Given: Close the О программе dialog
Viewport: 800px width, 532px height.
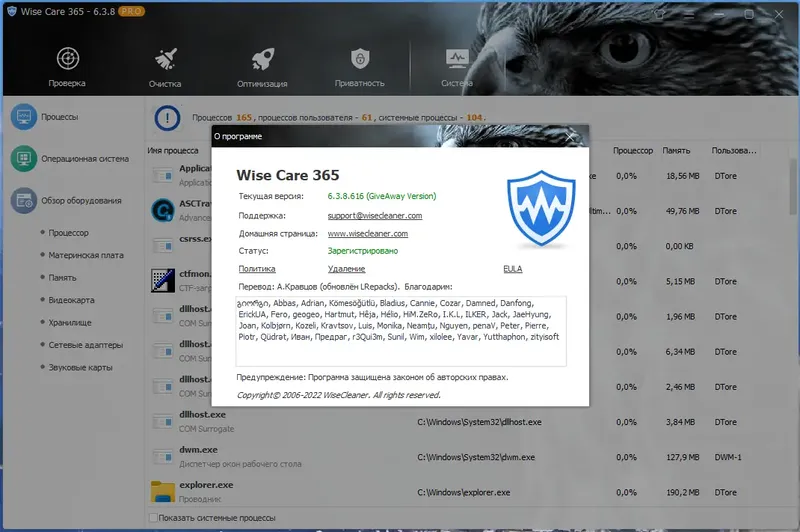Looking at the screenshot, I should pyautogui.click(x=570, y=136).
